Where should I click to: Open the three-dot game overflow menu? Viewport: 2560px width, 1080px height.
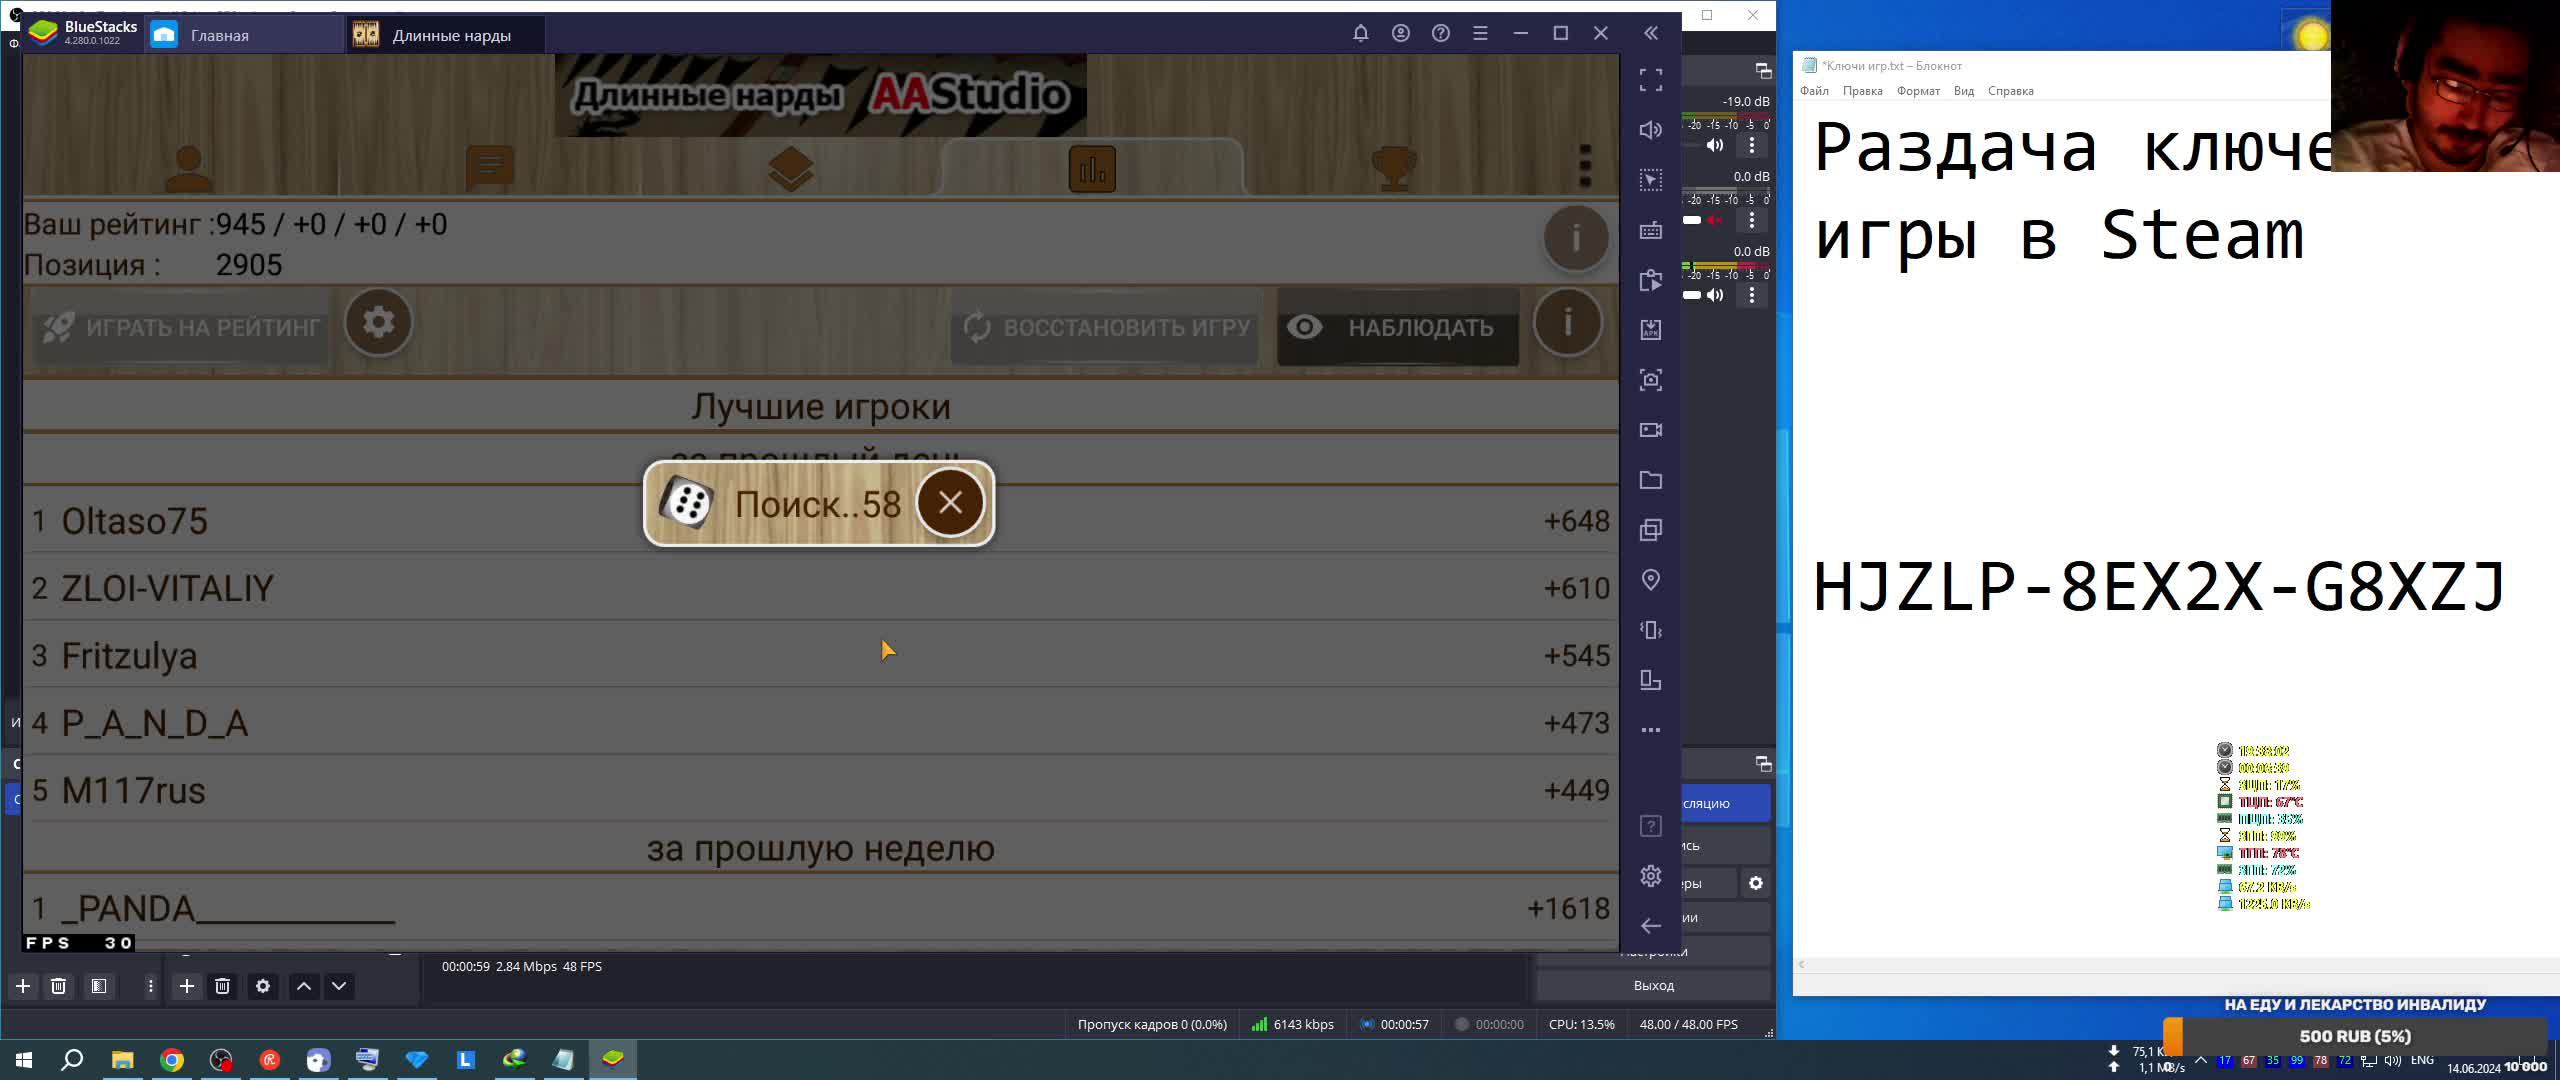click(x=1584, y=166)
